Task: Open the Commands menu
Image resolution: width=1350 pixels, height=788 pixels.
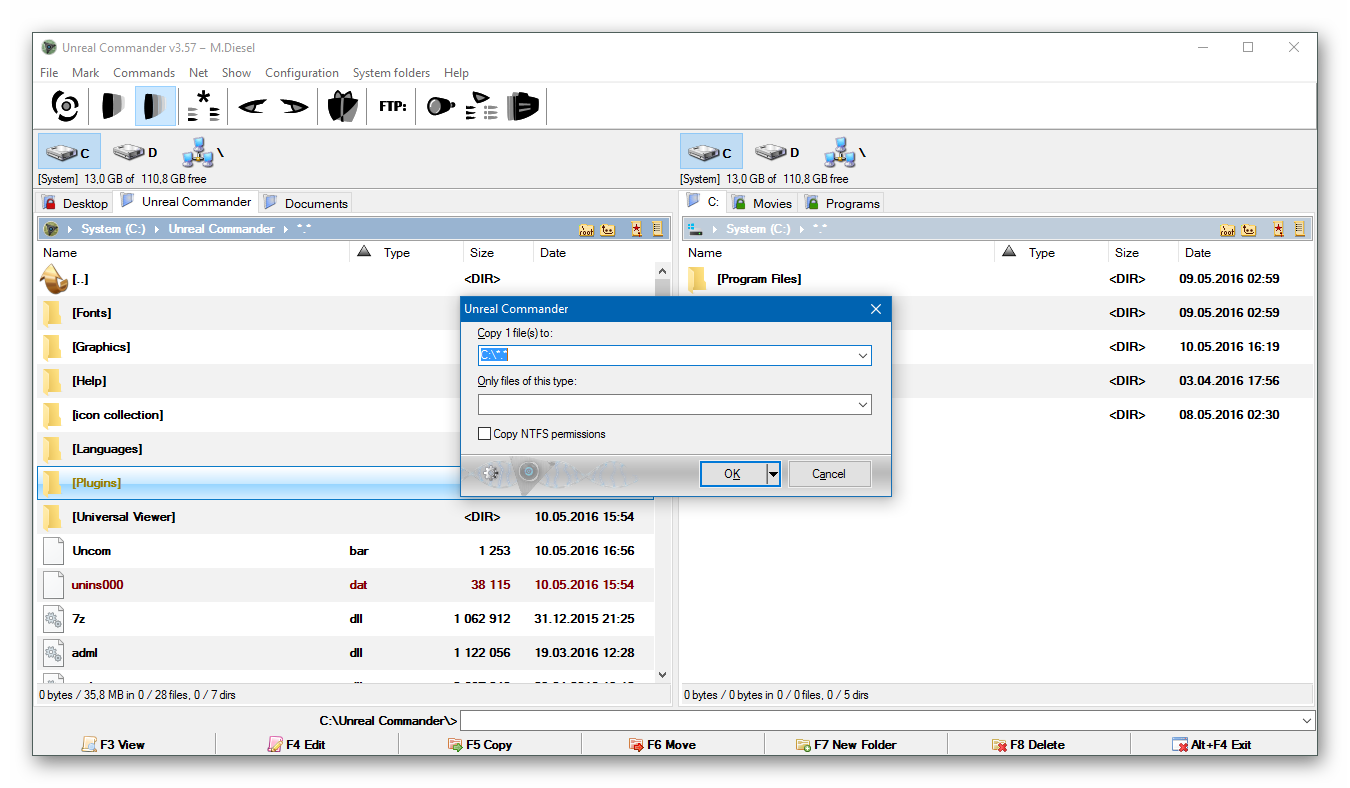Action: 144,73
